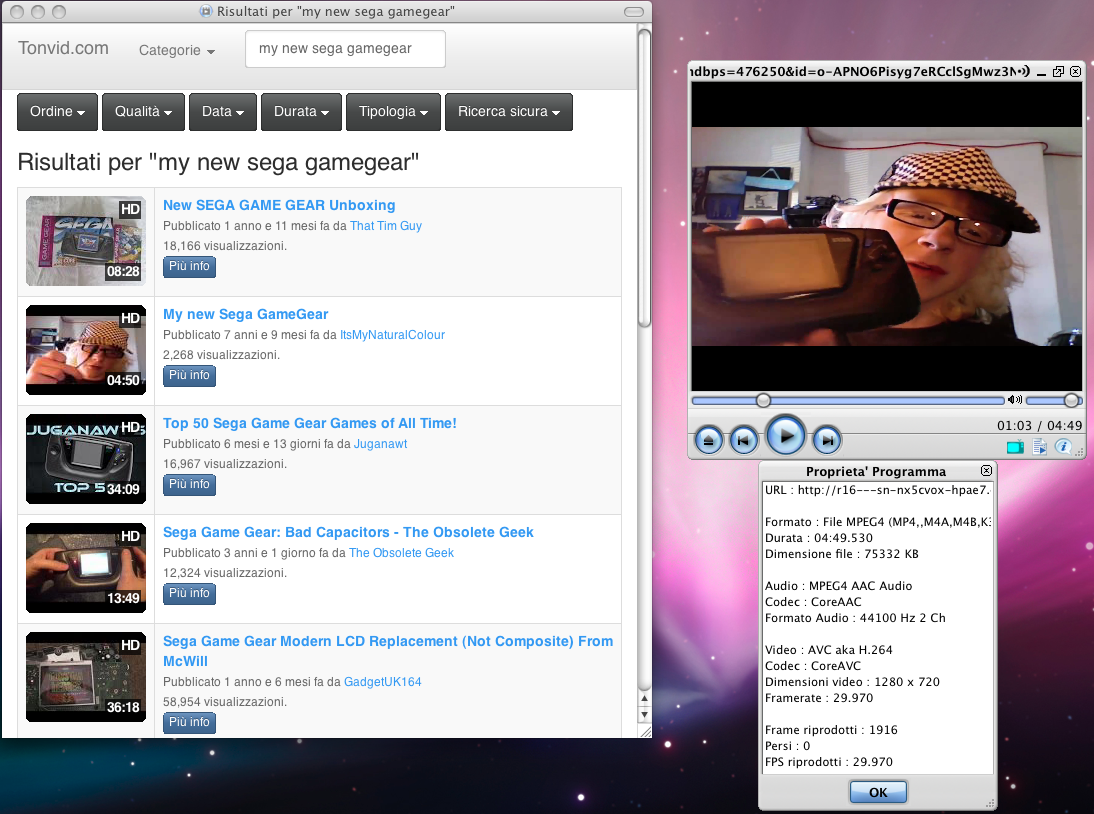This screenshot has height=814, width=1094.
Task: Expand the Ordine filter dropdown
Action: pyautogui.click(x=57, y=112)
